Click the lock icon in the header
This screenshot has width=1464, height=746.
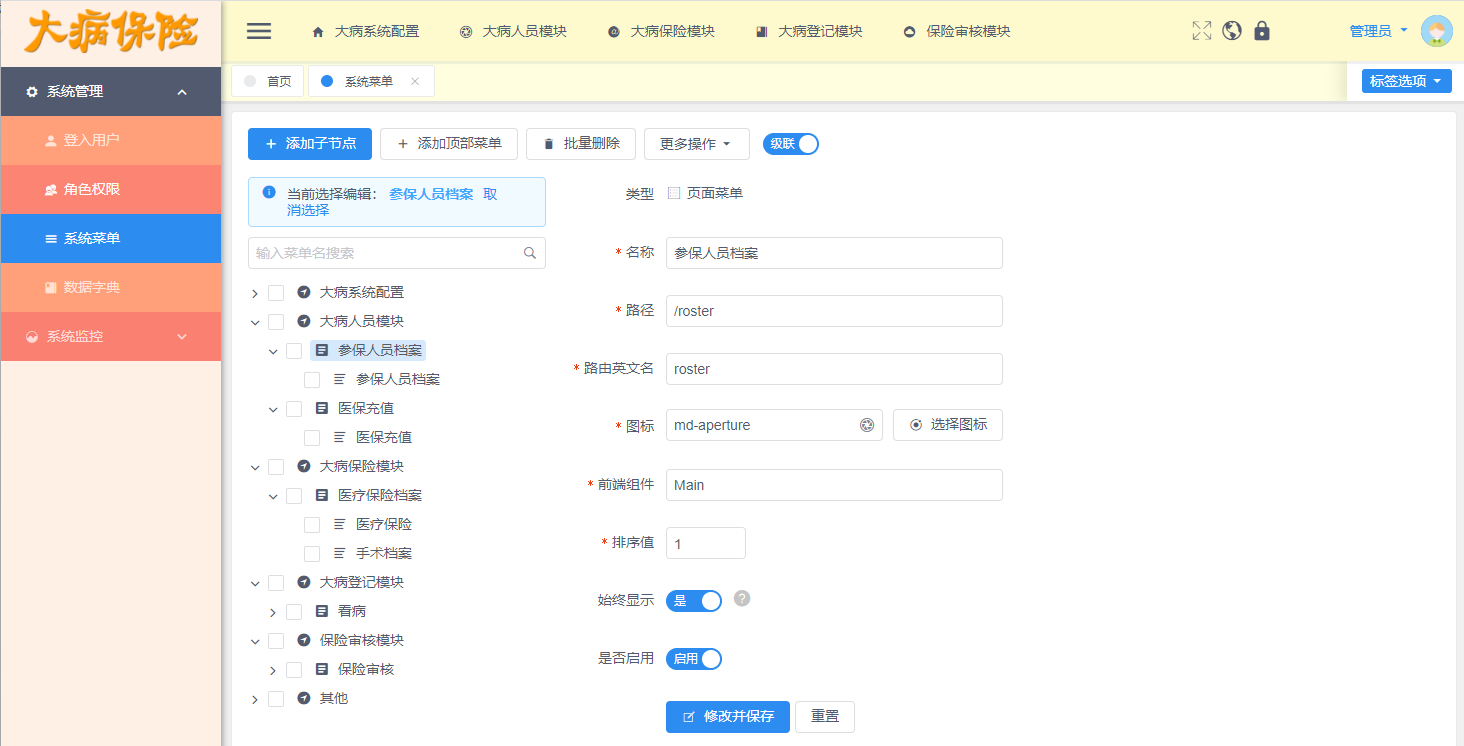point(1261,30)
